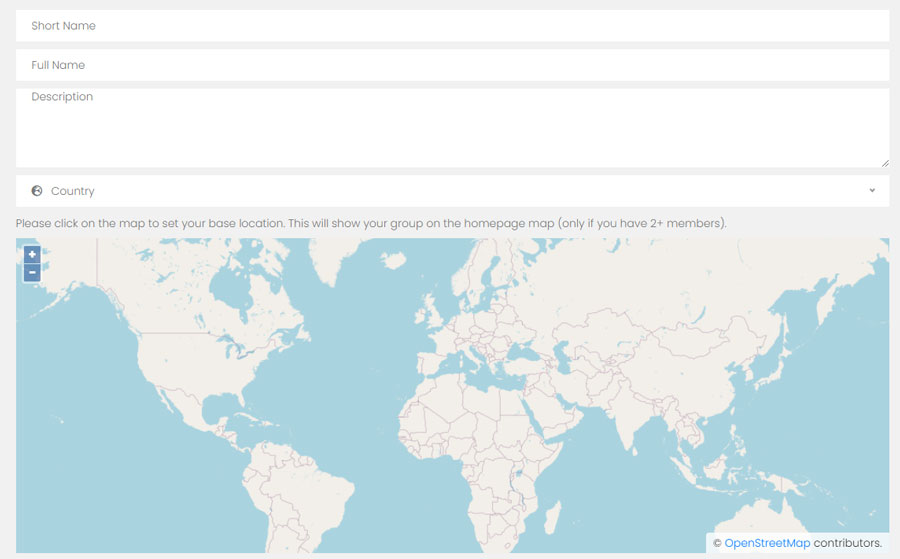This screenshot has height=559, width=900.
Task: Zoom in on the map with plus button
Action: coord(32,254)
